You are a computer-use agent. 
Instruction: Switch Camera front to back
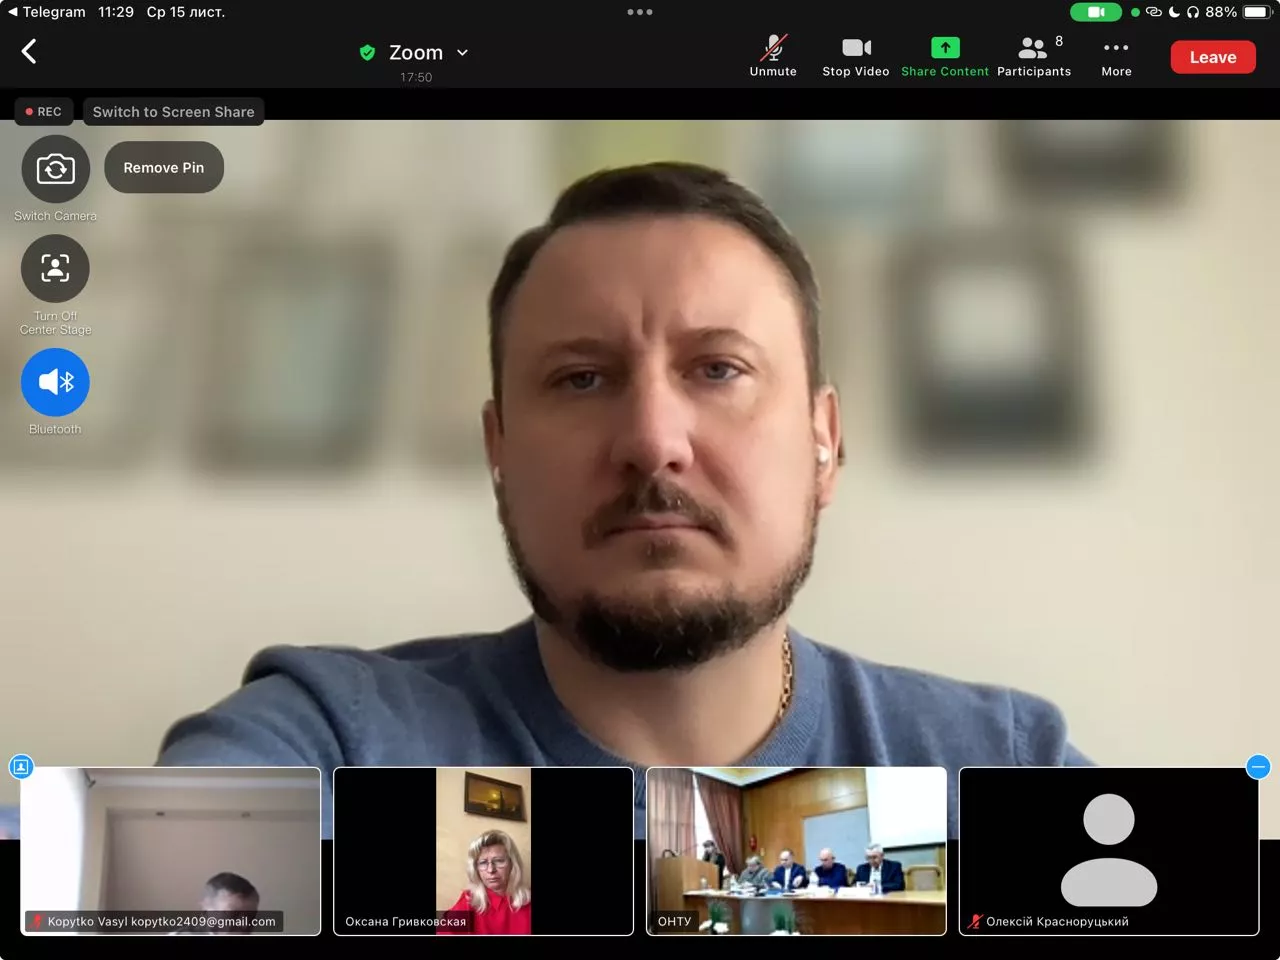pos(55,170)
